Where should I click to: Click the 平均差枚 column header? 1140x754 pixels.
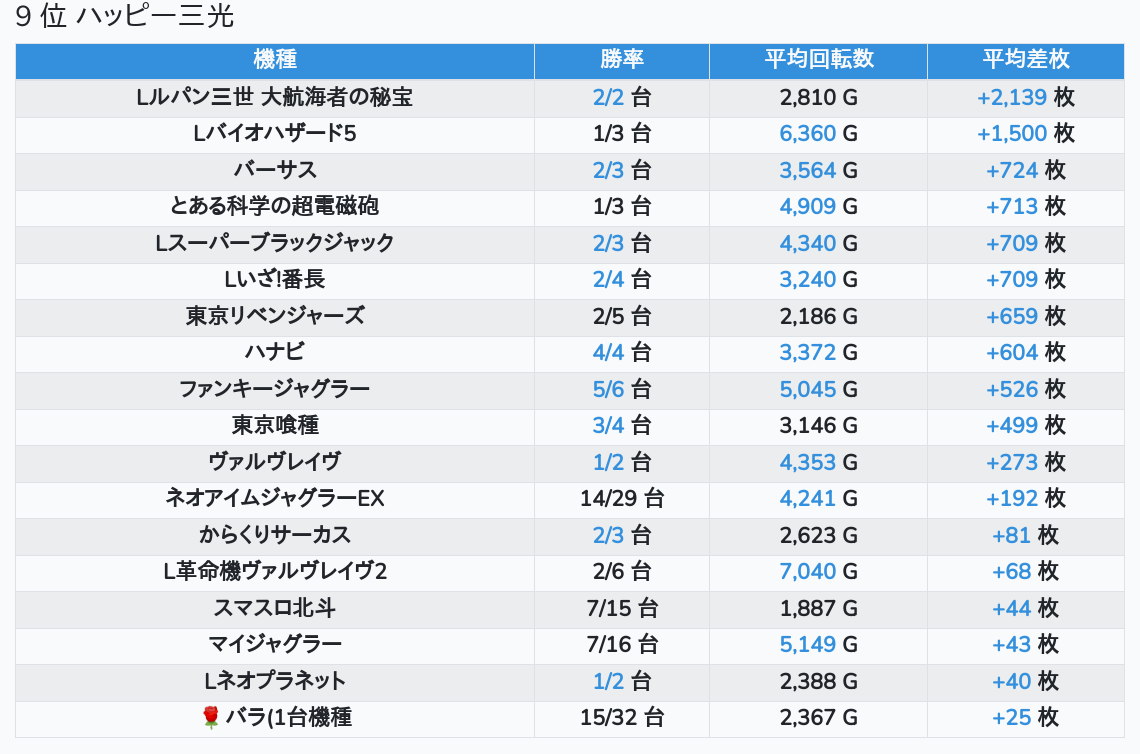pos(1025,60)
